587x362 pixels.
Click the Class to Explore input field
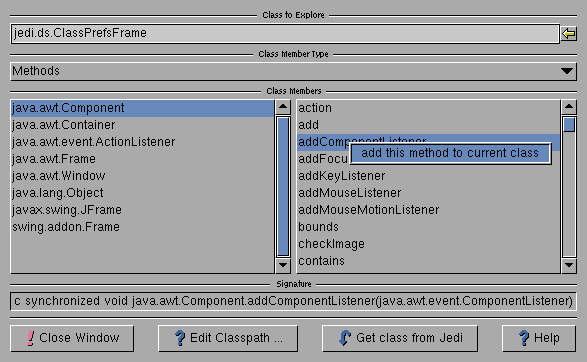tap(285, 34)
